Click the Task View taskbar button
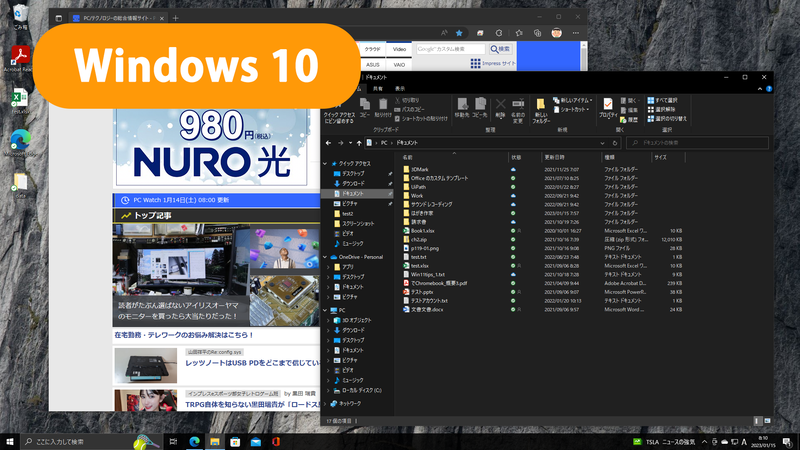 [x=173, y=442]
